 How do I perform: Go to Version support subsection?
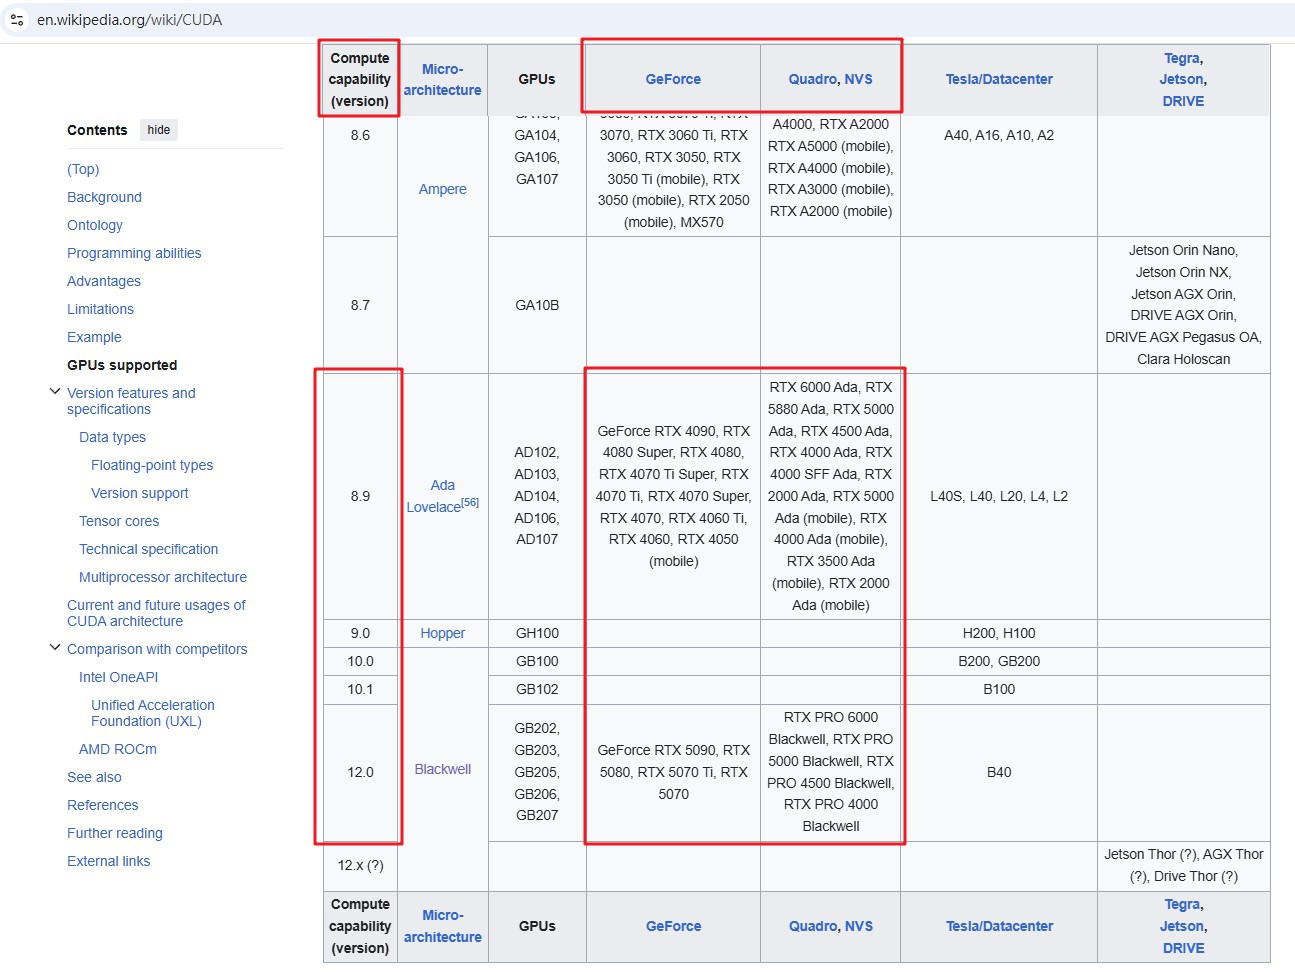[139, 493]
